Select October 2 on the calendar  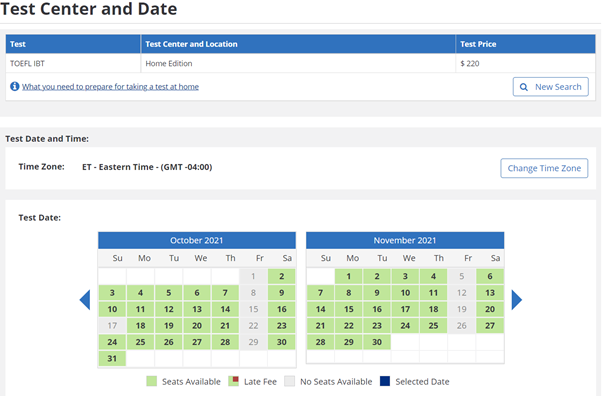282,276
